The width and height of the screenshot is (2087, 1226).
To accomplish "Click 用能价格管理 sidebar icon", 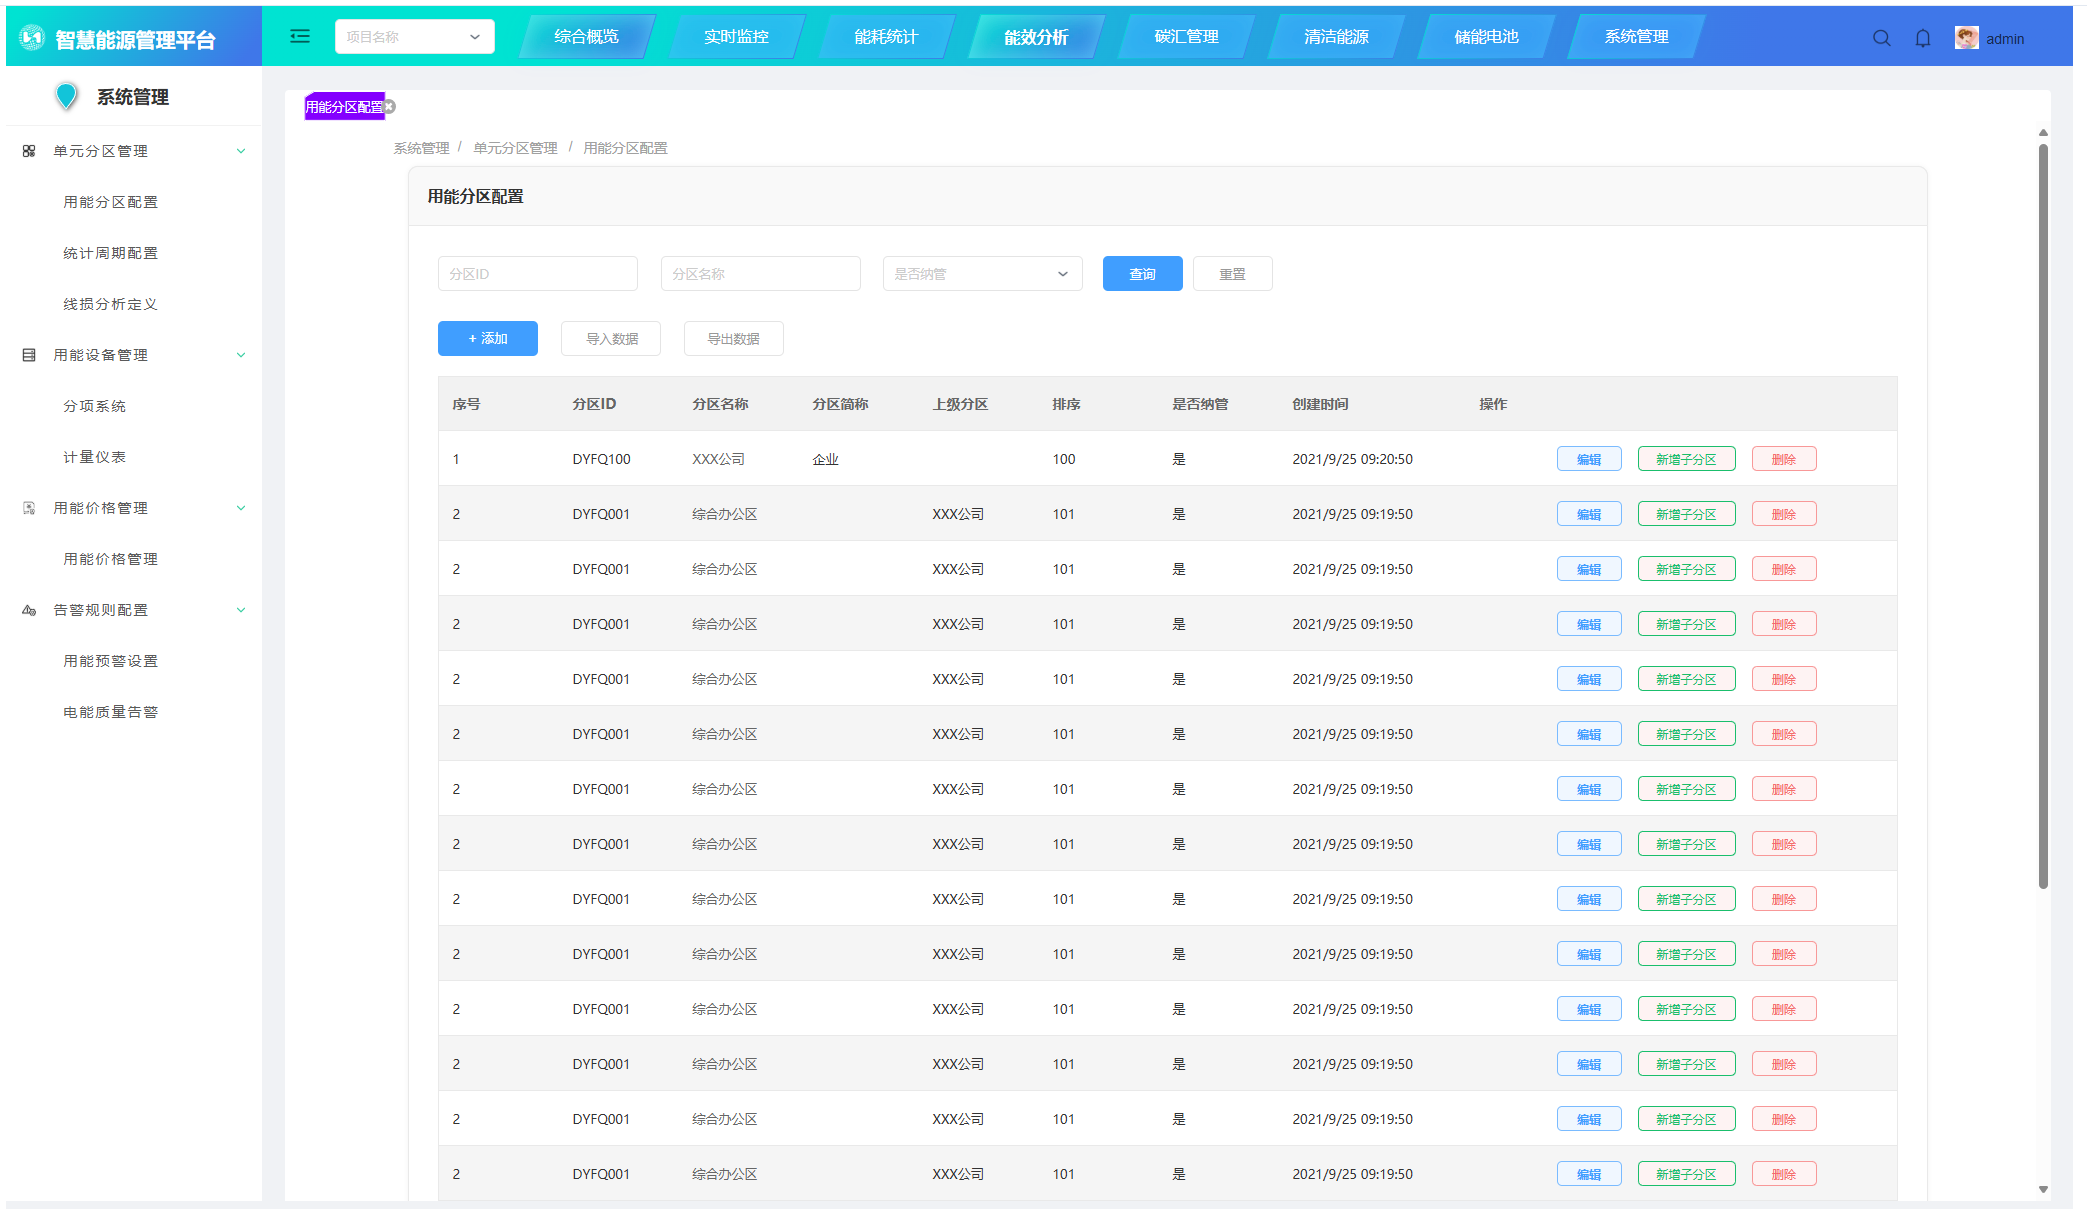I will click(29, 508).
